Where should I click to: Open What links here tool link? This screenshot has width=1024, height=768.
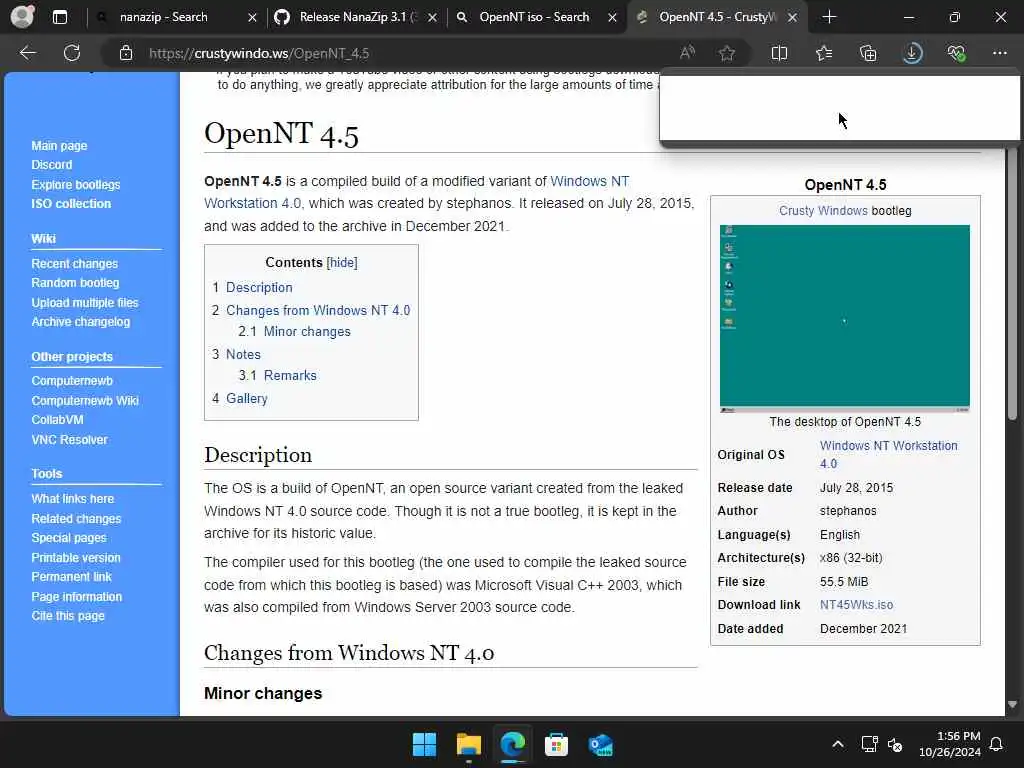(x=72, y=499)
